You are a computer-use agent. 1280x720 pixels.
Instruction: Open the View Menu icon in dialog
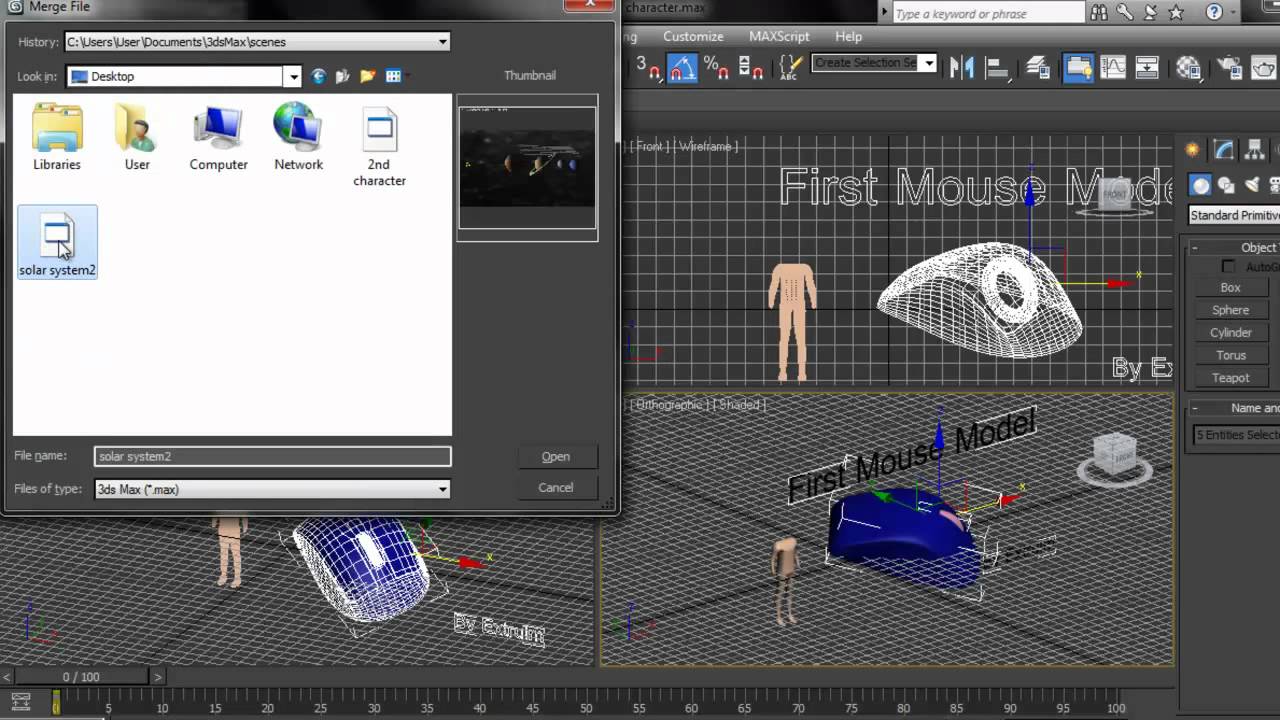pyautogui.click(x=393, y=76)
